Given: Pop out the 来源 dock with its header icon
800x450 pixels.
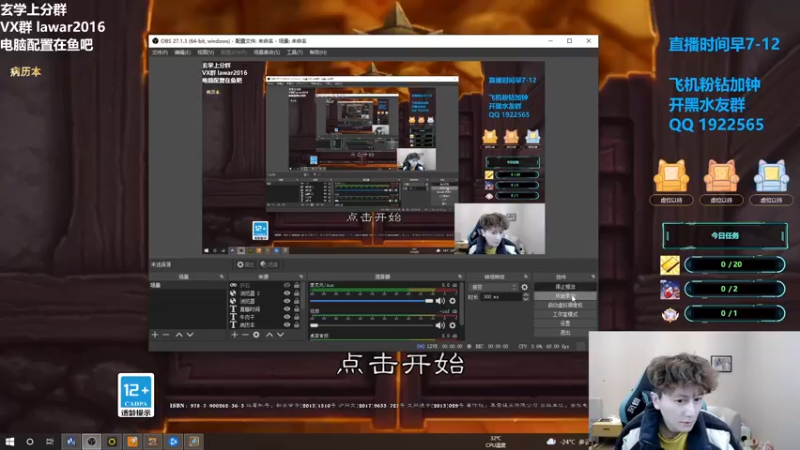Looking at the screenshot, I should (x=301, y=277).
